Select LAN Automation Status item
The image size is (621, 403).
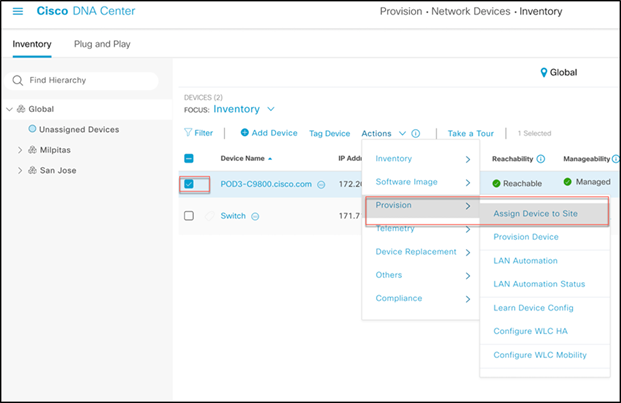click(x=539, y=284)
